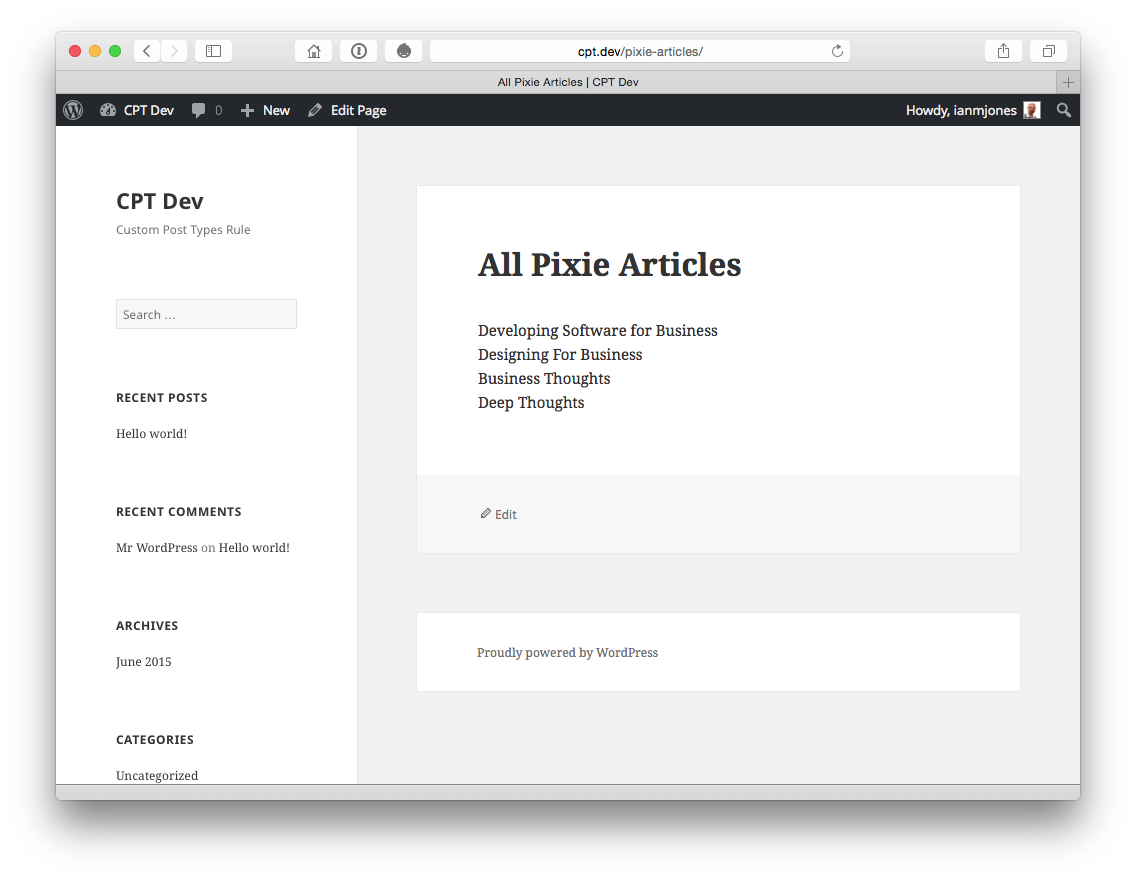This screenshot has width=1136, height=880.
Task: Click the Categories widget heading
Action: (155, 739)
